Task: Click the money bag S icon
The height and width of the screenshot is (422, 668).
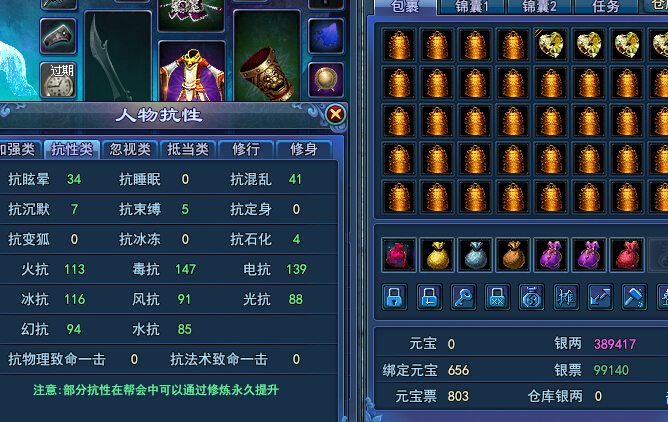Action: (531, 297)
